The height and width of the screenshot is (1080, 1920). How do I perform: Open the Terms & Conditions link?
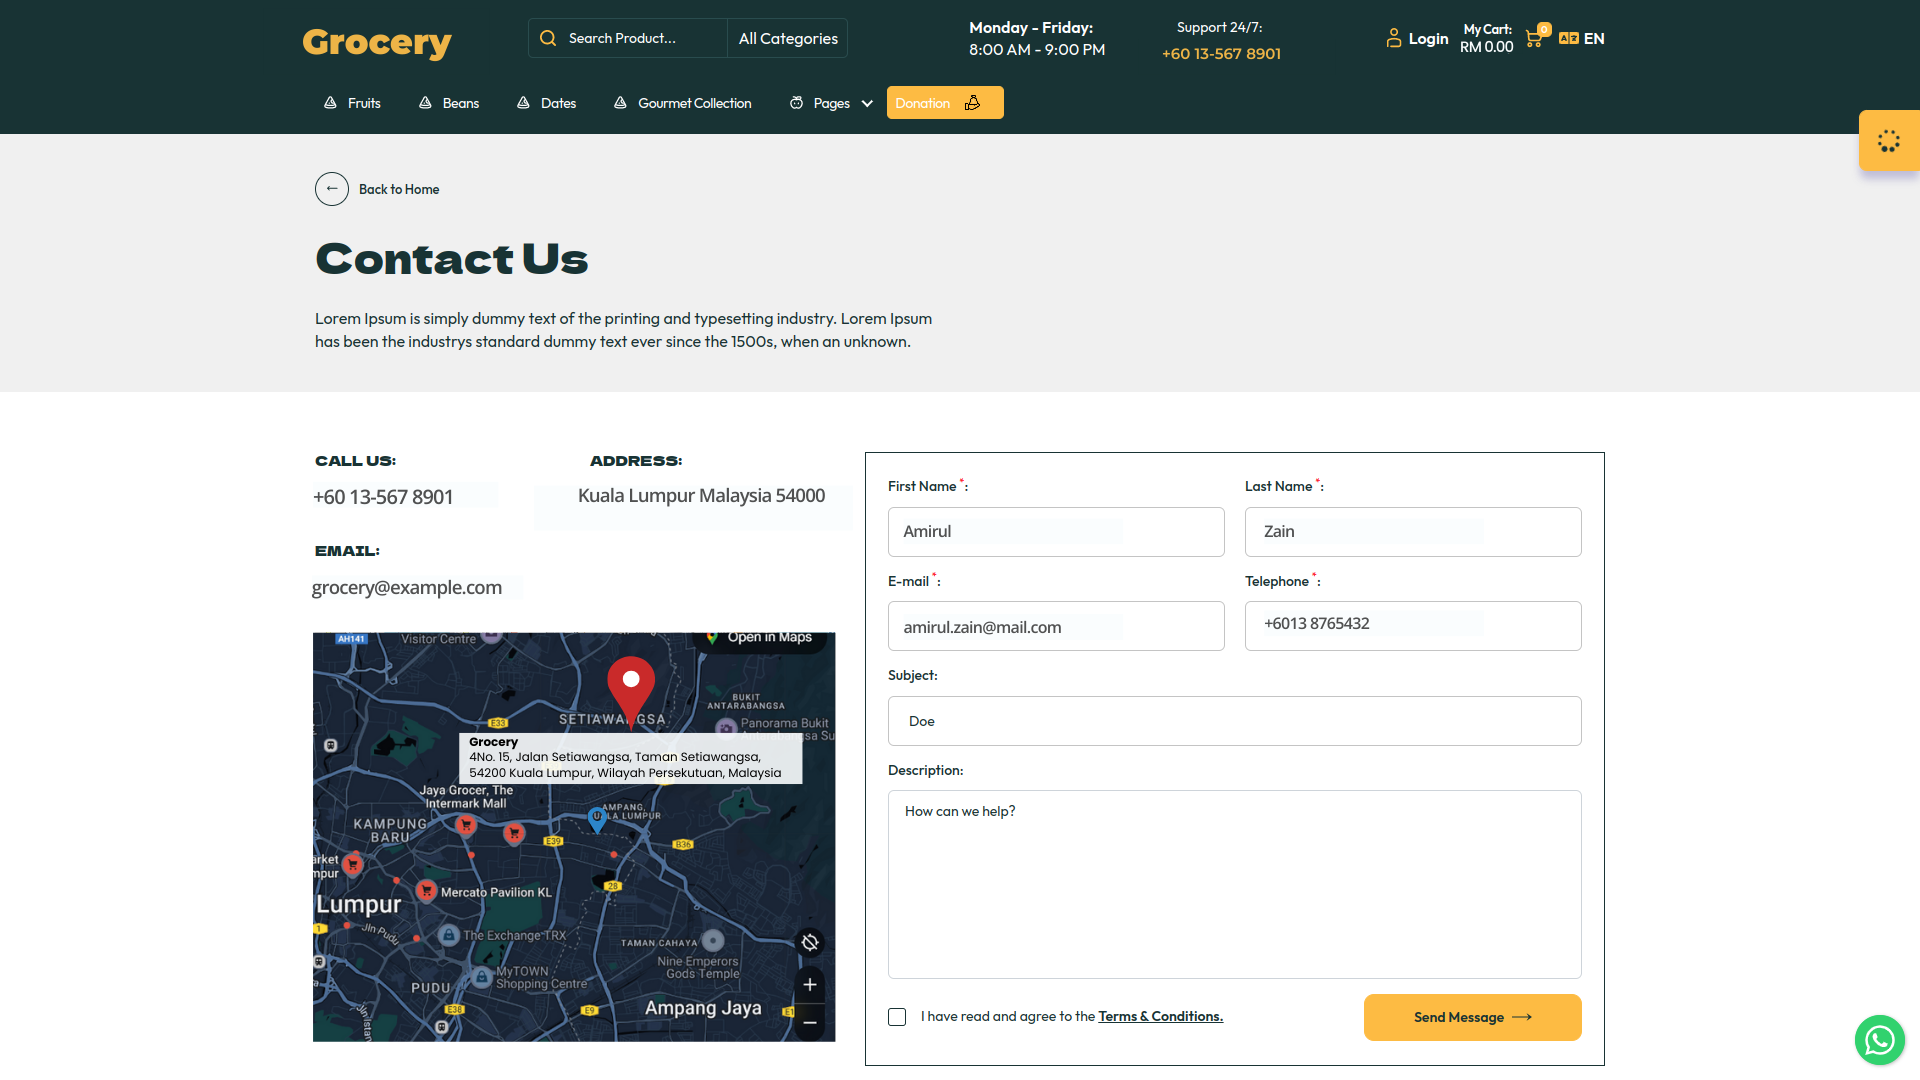click(x=1160, y=1016)
